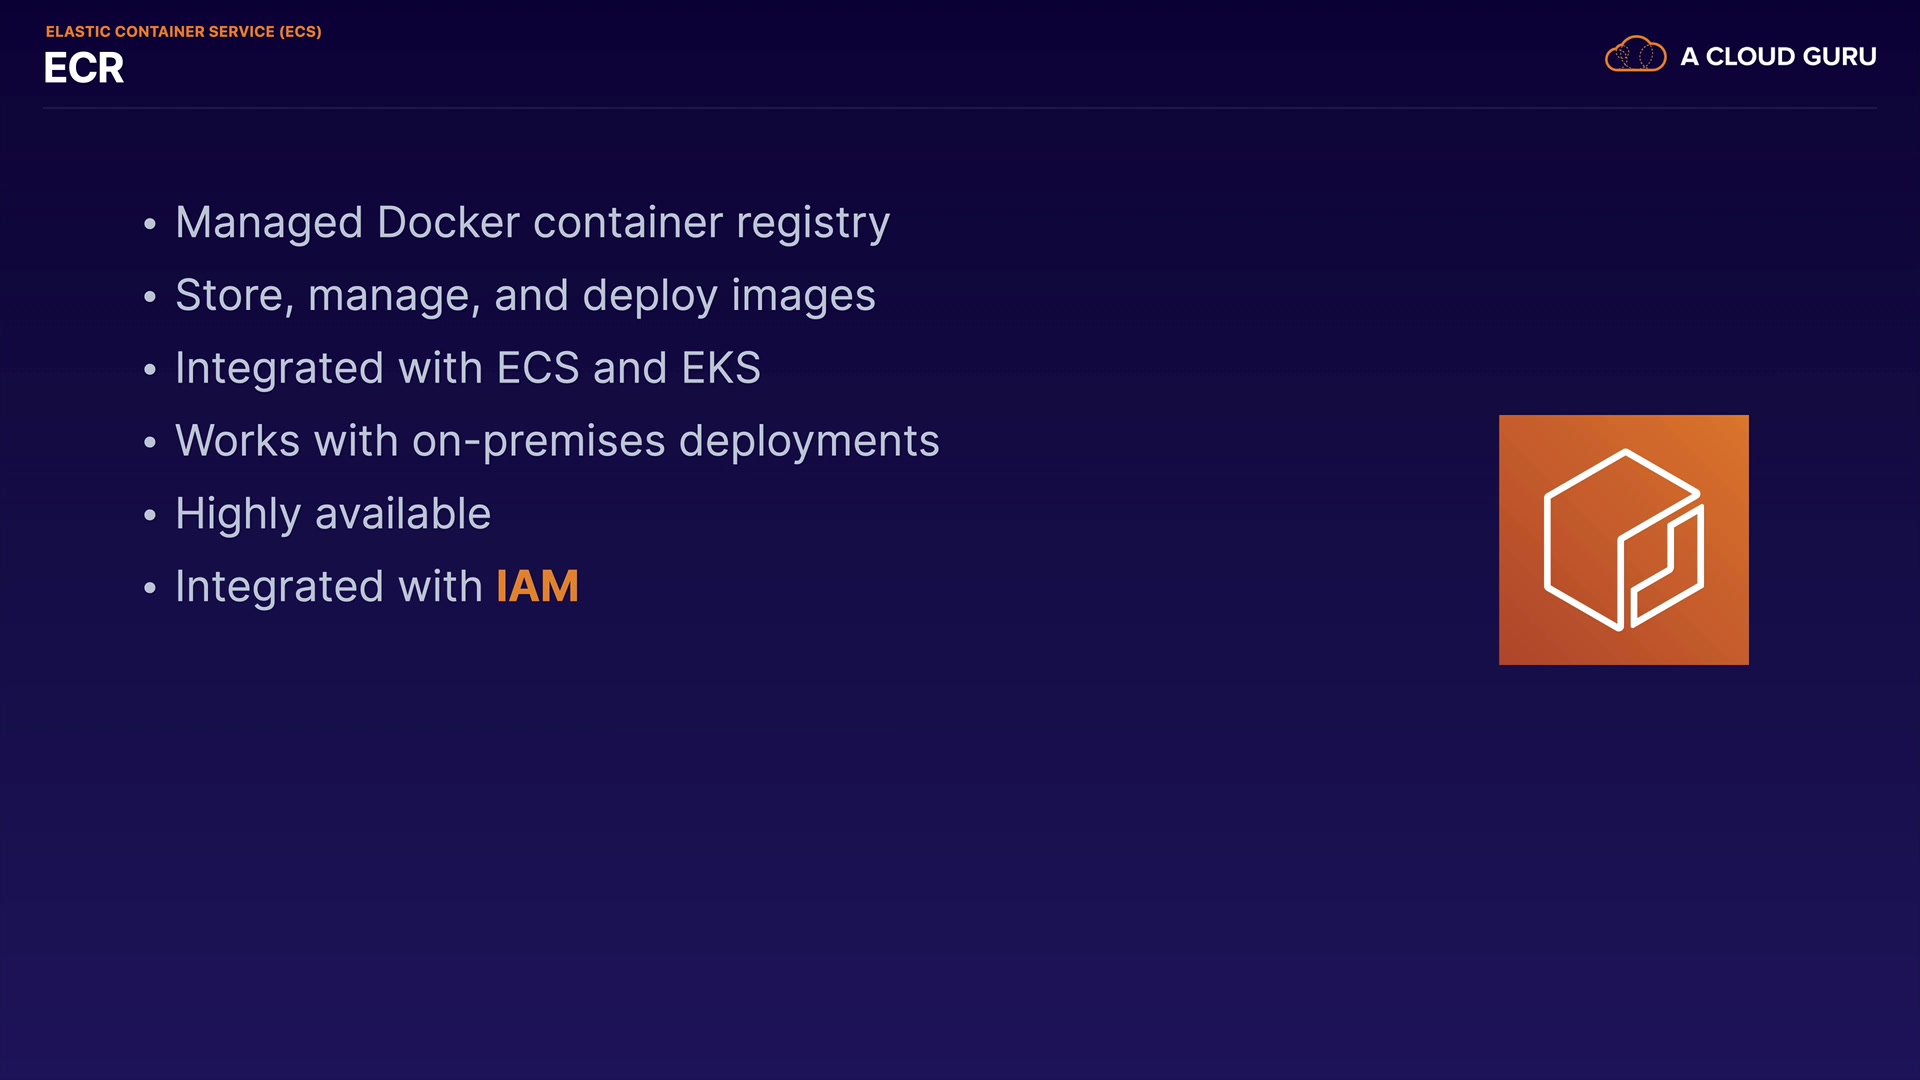
Task: Select the Managed Docker container registry line
Action: 532,222
